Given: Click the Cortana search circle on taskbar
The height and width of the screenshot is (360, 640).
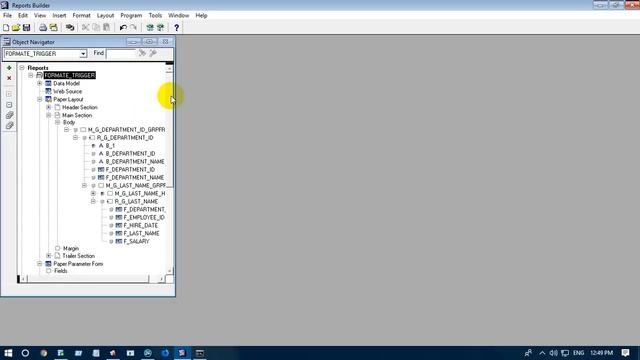Looking at the screenshot, I should click(25, 353).
